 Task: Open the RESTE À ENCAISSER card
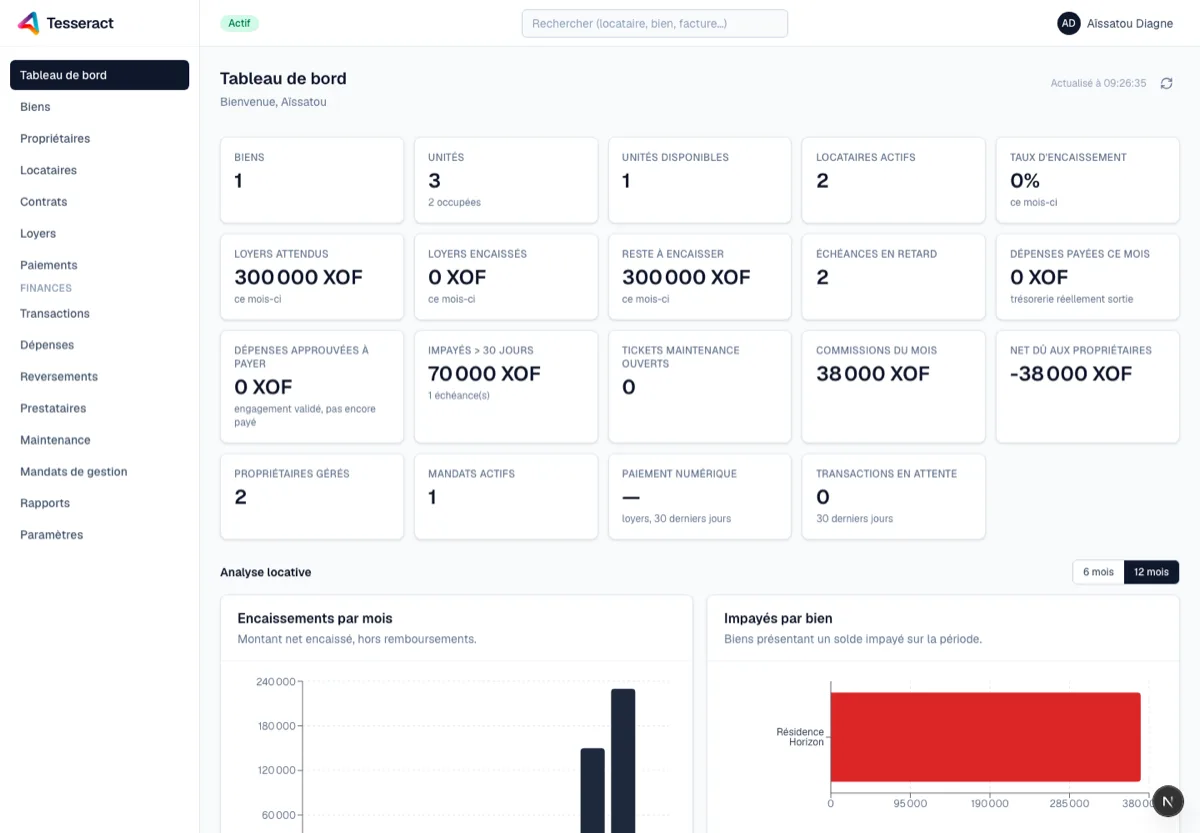700,277
